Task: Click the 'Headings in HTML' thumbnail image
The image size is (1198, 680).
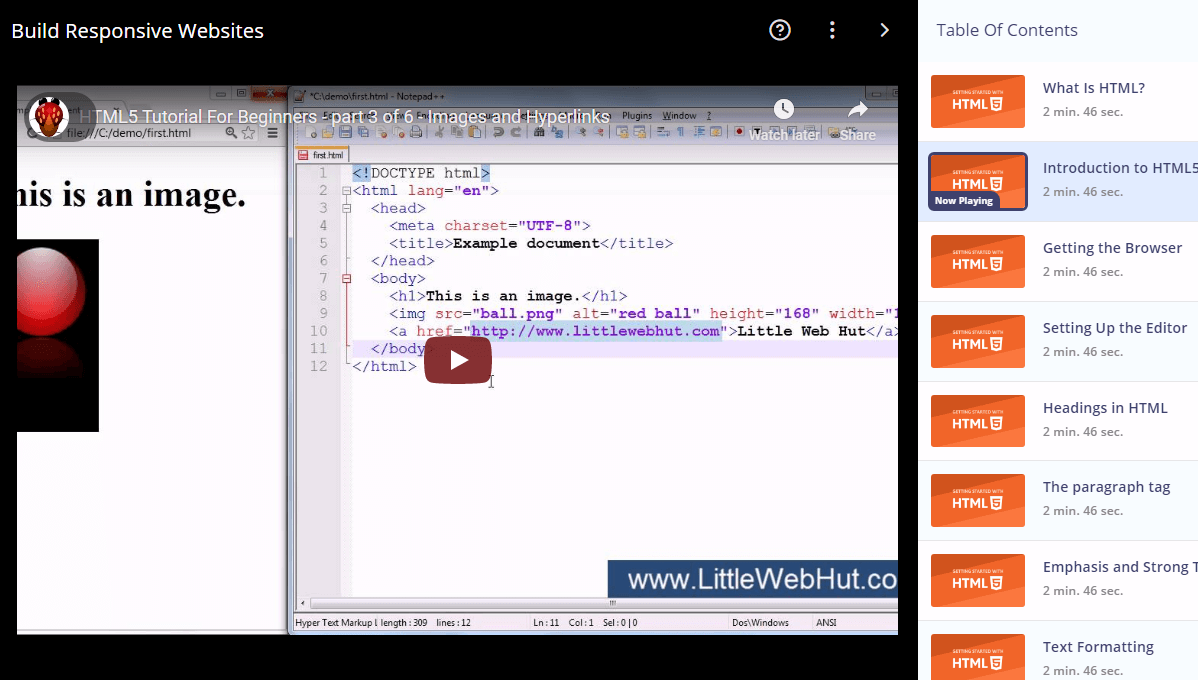Action: [977, 421]
